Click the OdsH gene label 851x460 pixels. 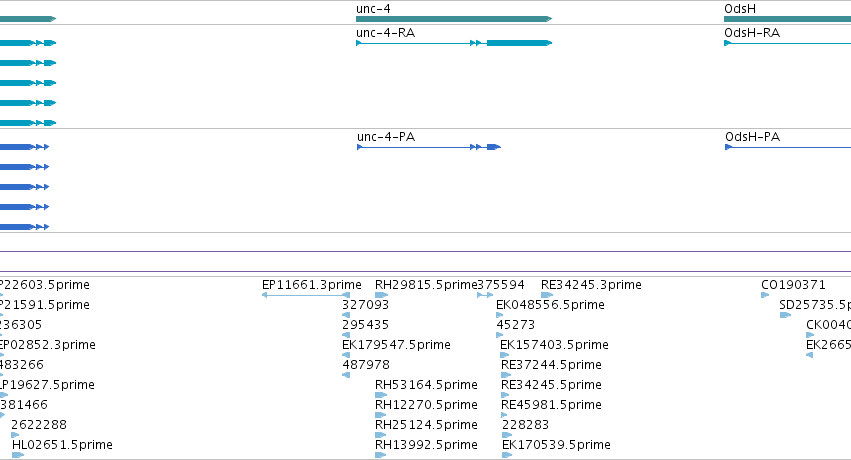click(x=740, y=9)
